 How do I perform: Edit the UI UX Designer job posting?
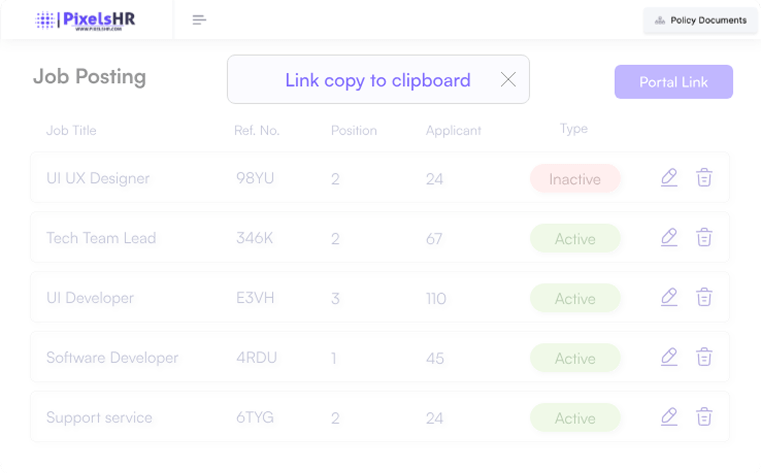coord(669,178)
